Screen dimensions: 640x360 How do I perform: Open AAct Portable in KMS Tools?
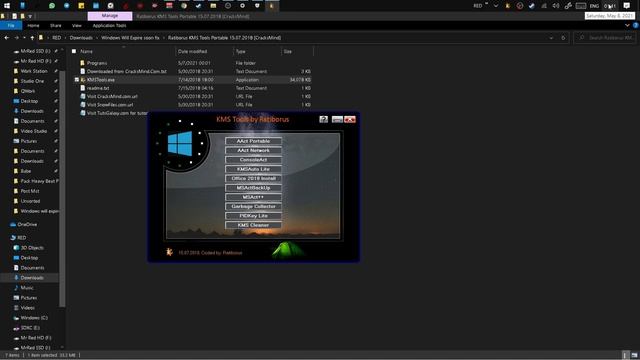(x=253, y=141)
